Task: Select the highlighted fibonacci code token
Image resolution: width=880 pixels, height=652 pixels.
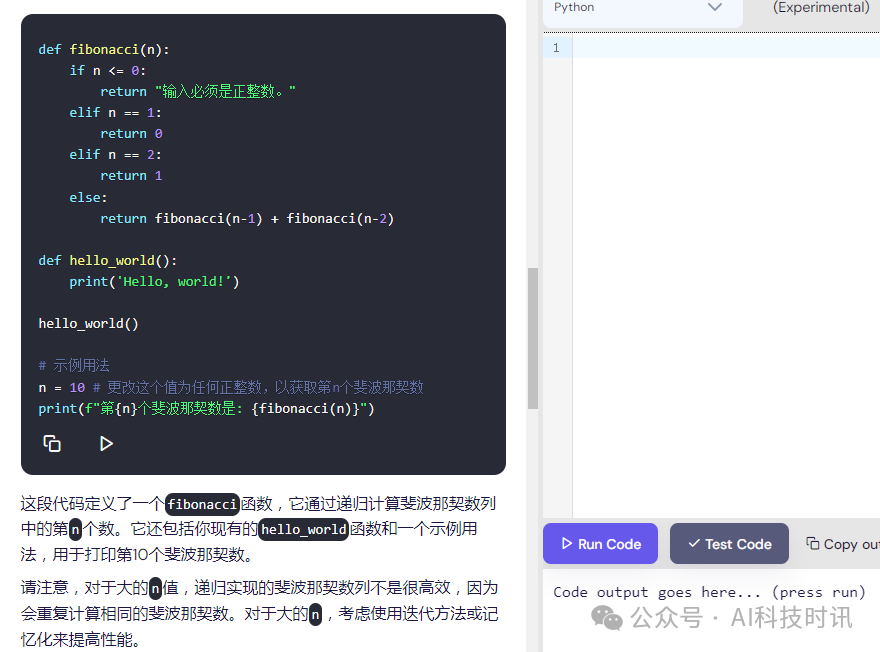Action: click(x=201, y=505)
